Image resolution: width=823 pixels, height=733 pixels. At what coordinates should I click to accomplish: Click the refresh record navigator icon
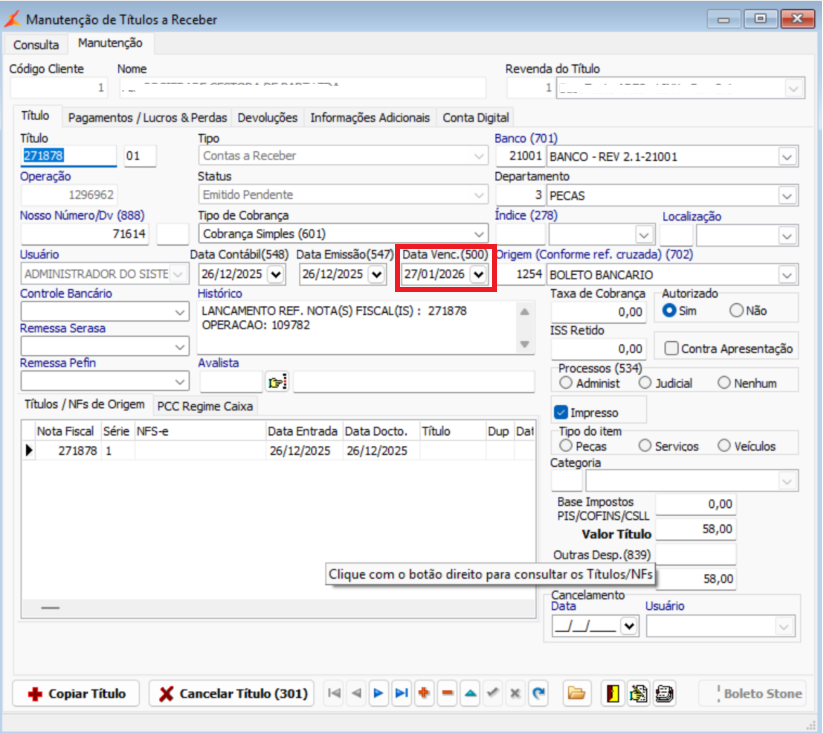pos(539,693)
